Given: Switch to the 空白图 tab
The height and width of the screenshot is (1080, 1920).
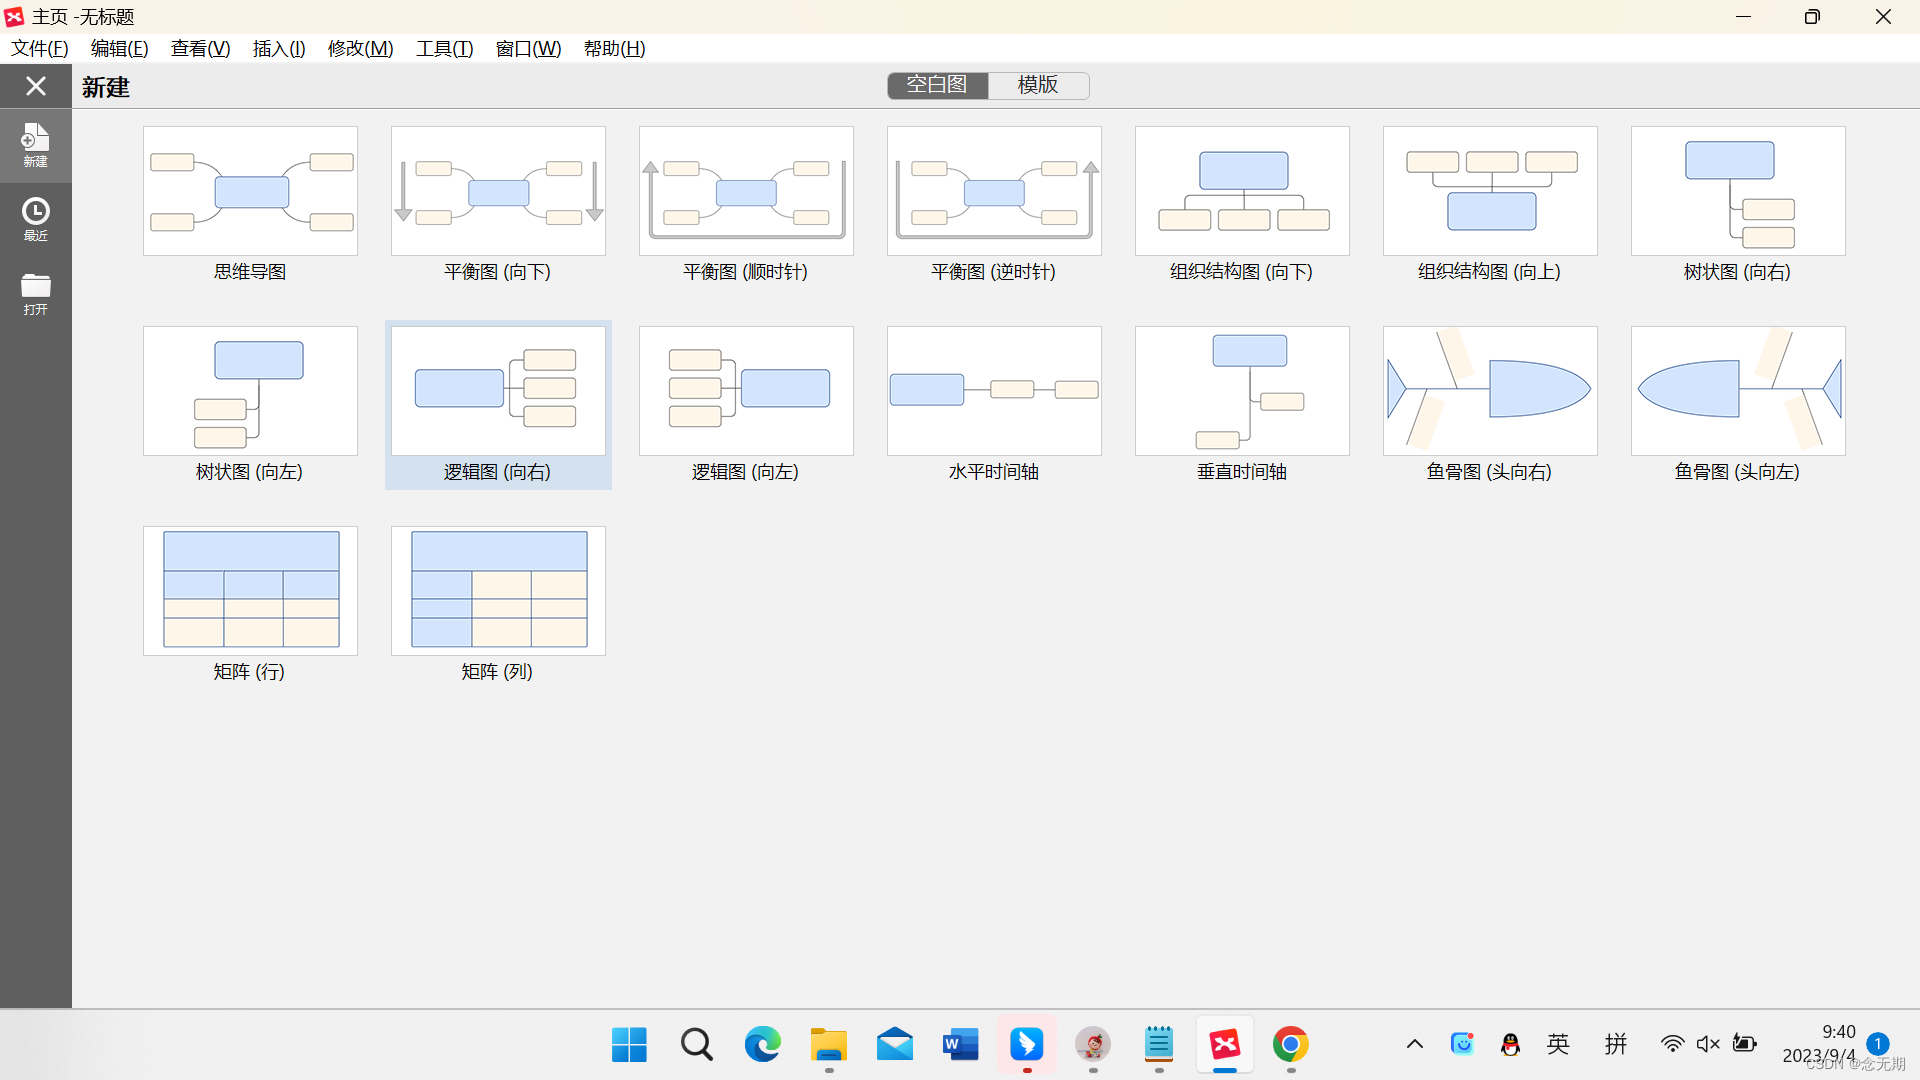Looking at the screenshot, I should [937, 85].
